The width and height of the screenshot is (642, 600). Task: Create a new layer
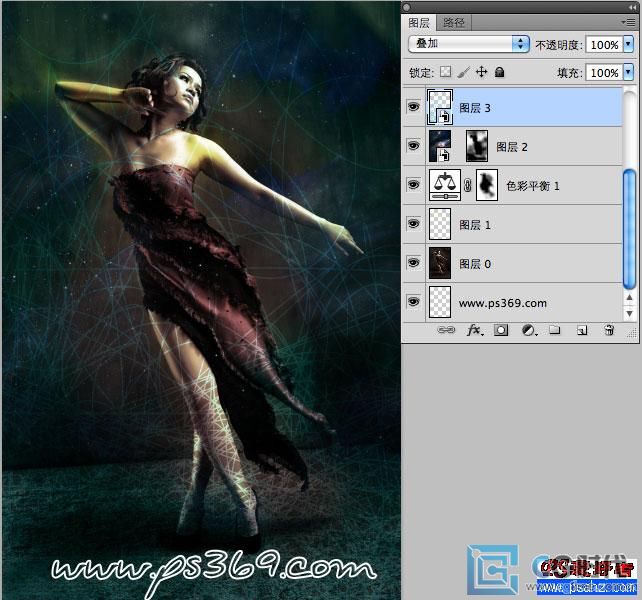click(582, 330)
